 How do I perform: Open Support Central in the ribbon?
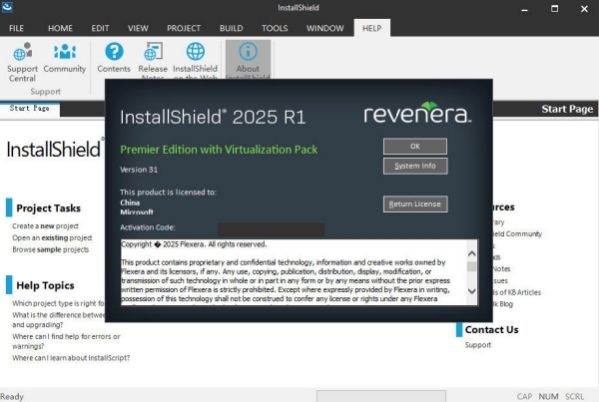(22, 62)
